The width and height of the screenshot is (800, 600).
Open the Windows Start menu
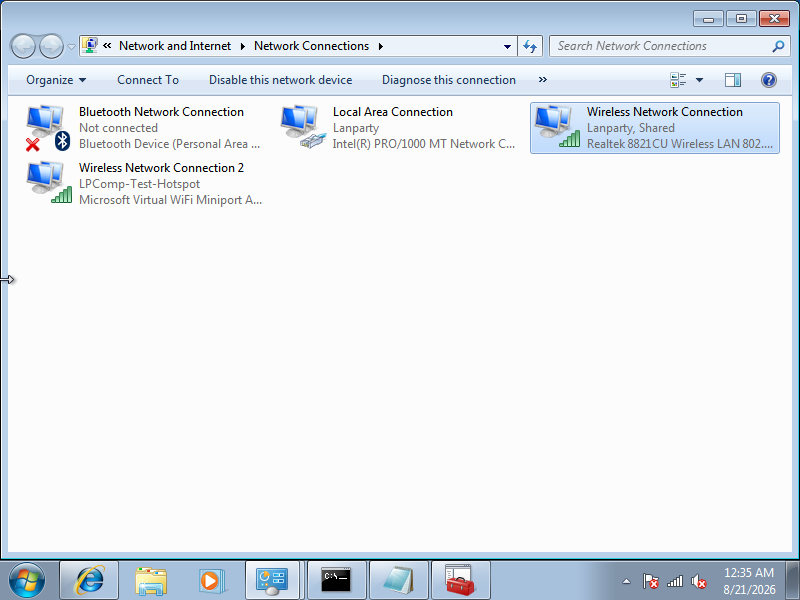27,581
